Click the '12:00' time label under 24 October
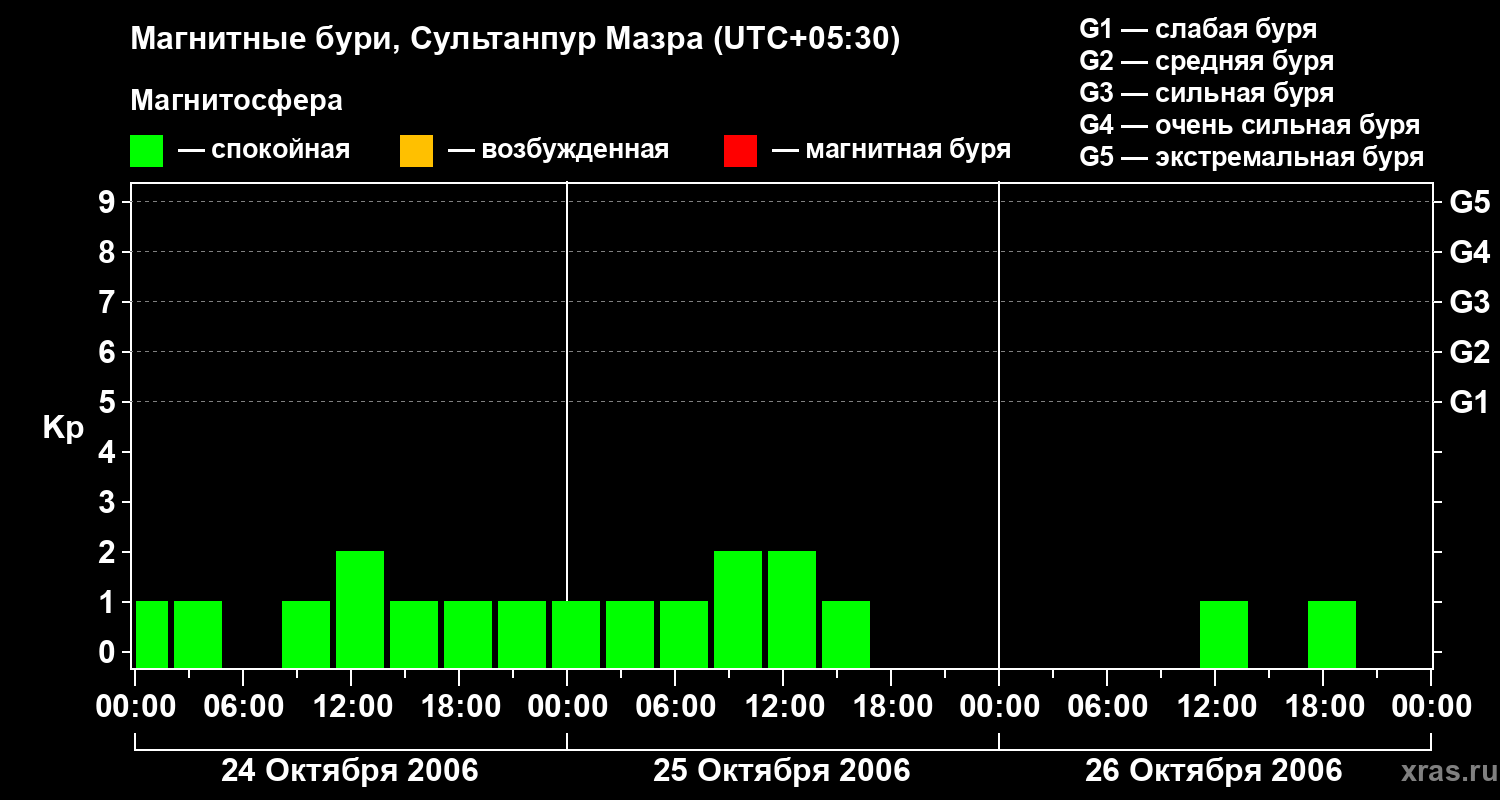Screen dimensions: 1500x800 pos(351,707)
